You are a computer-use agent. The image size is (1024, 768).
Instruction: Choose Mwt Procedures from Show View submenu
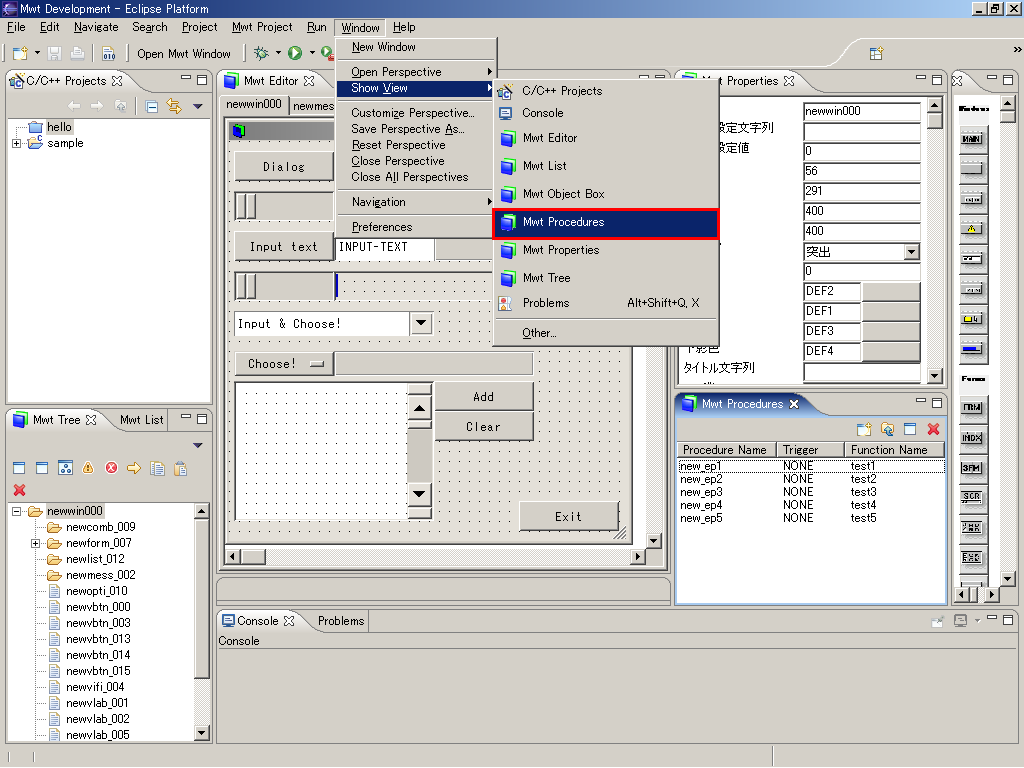[x=606, y=223]
